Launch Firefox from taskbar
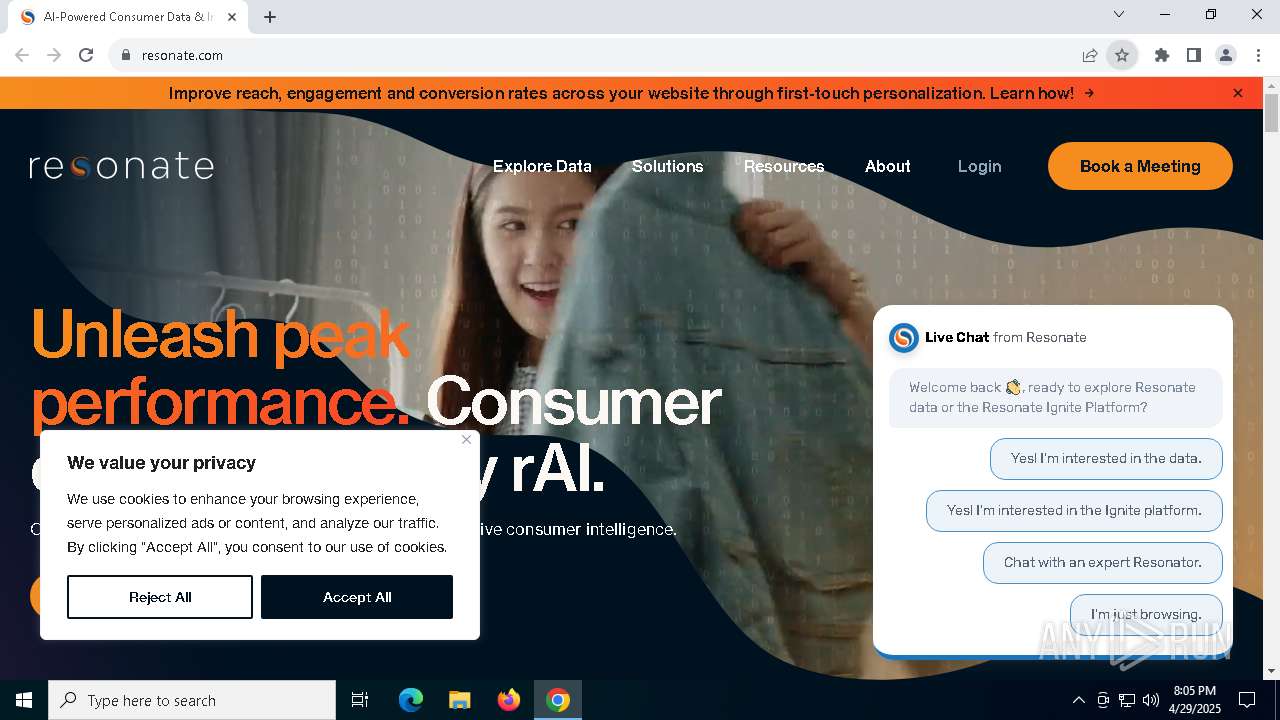The width and height of the screenshot is (1280, 720). pos(509,700)
